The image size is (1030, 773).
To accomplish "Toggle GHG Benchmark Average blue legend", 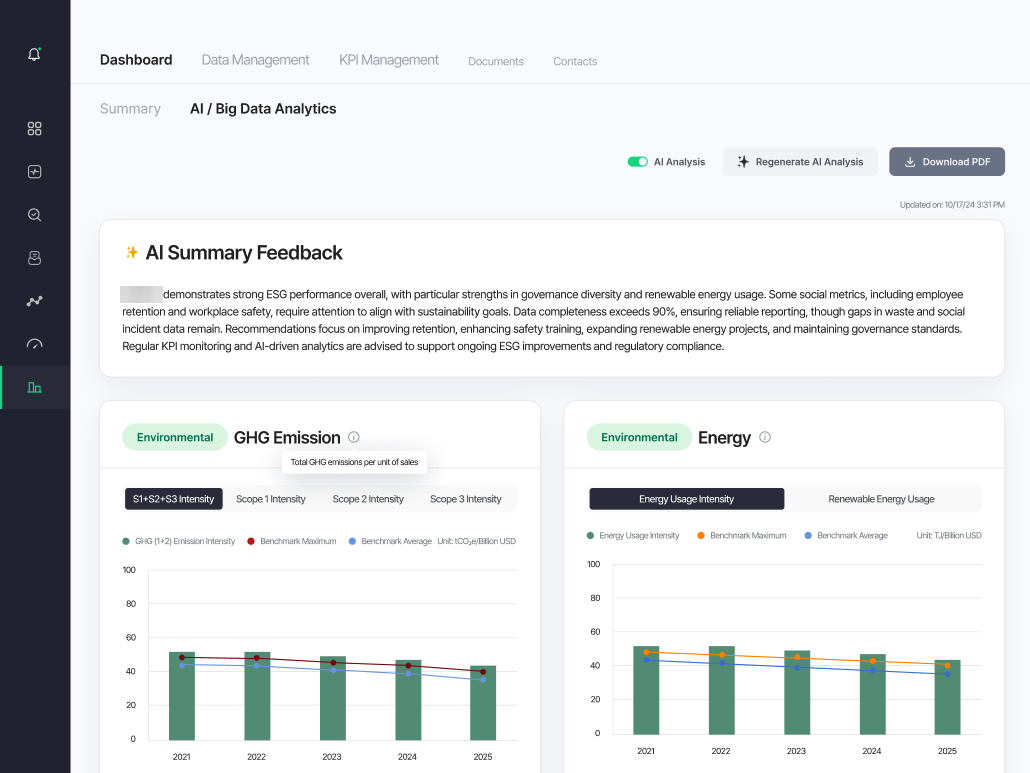I will (390, 541).
